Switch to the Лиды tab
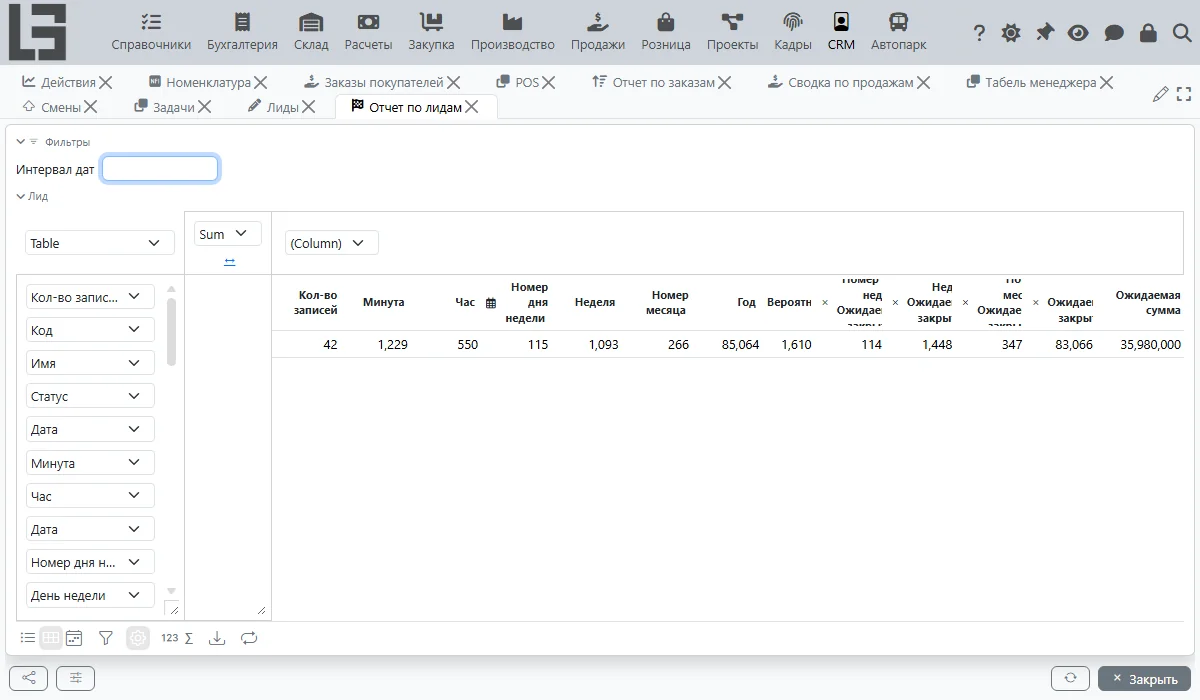The height and width of the screenshot is (700, 1200). 282,106
